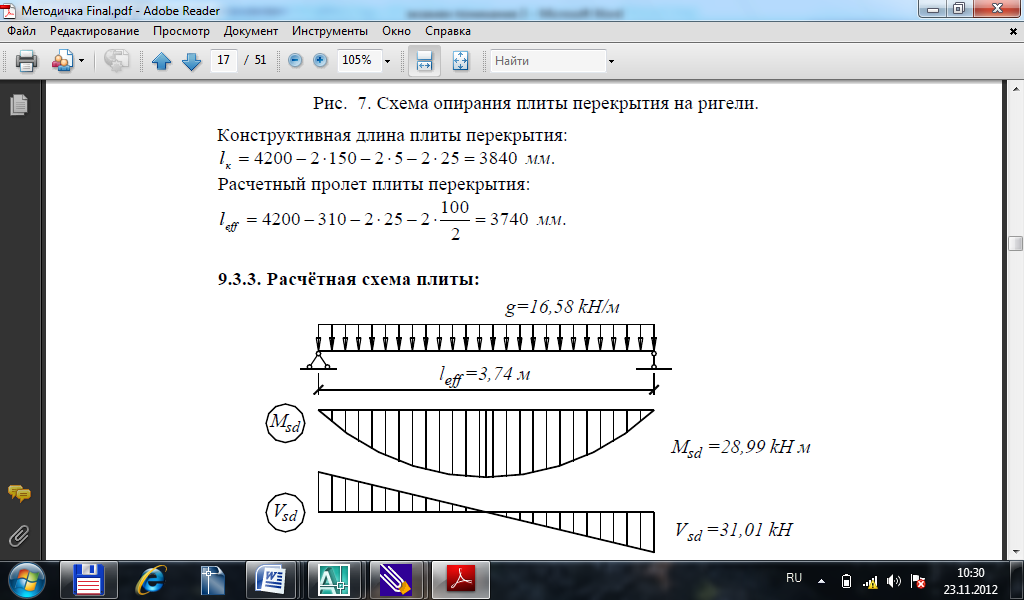Viewport: 1024px width, 600px height.
Task: Click the Adobe Reader title bar PDF icon
Action: coord(9,10)
